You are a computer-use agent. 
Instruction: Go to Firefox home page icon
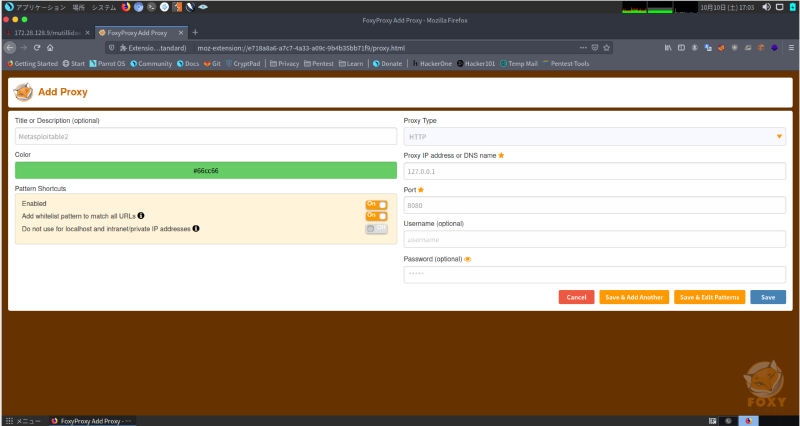pos(51,47)
